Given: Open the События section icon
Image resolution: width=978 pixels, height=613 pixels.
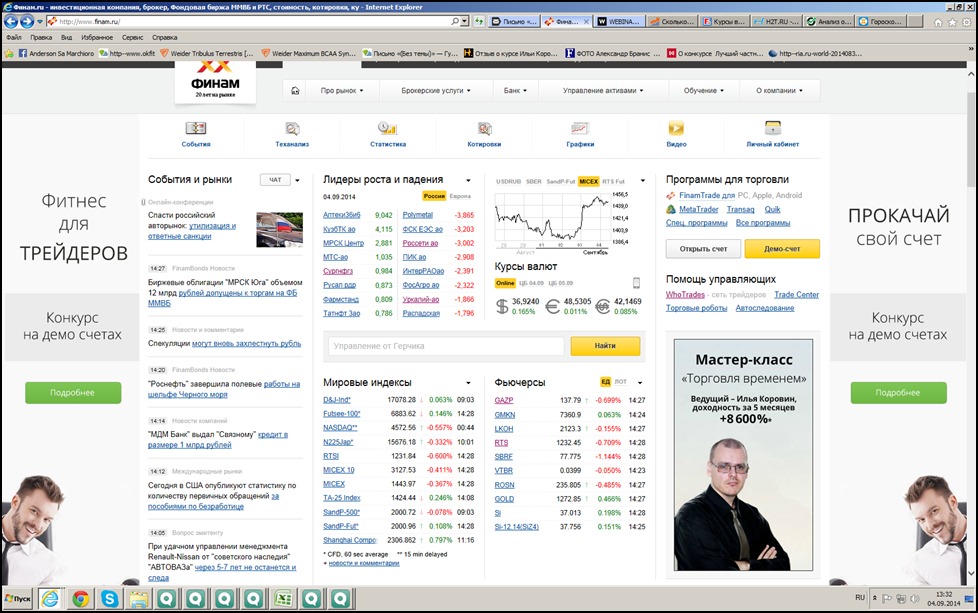Looking at the screenshot, I should 196,128.
